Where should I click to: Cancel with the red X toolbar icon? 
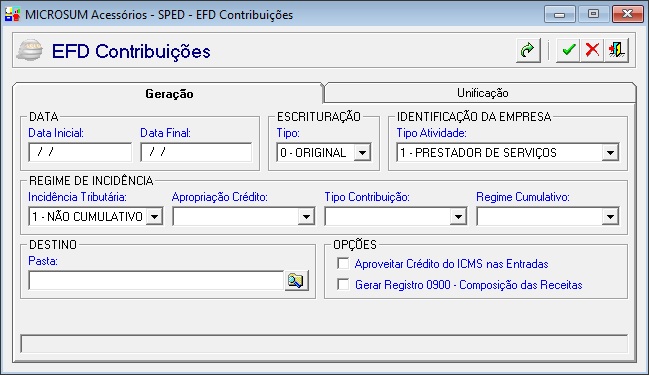click(x=592, y=51)
